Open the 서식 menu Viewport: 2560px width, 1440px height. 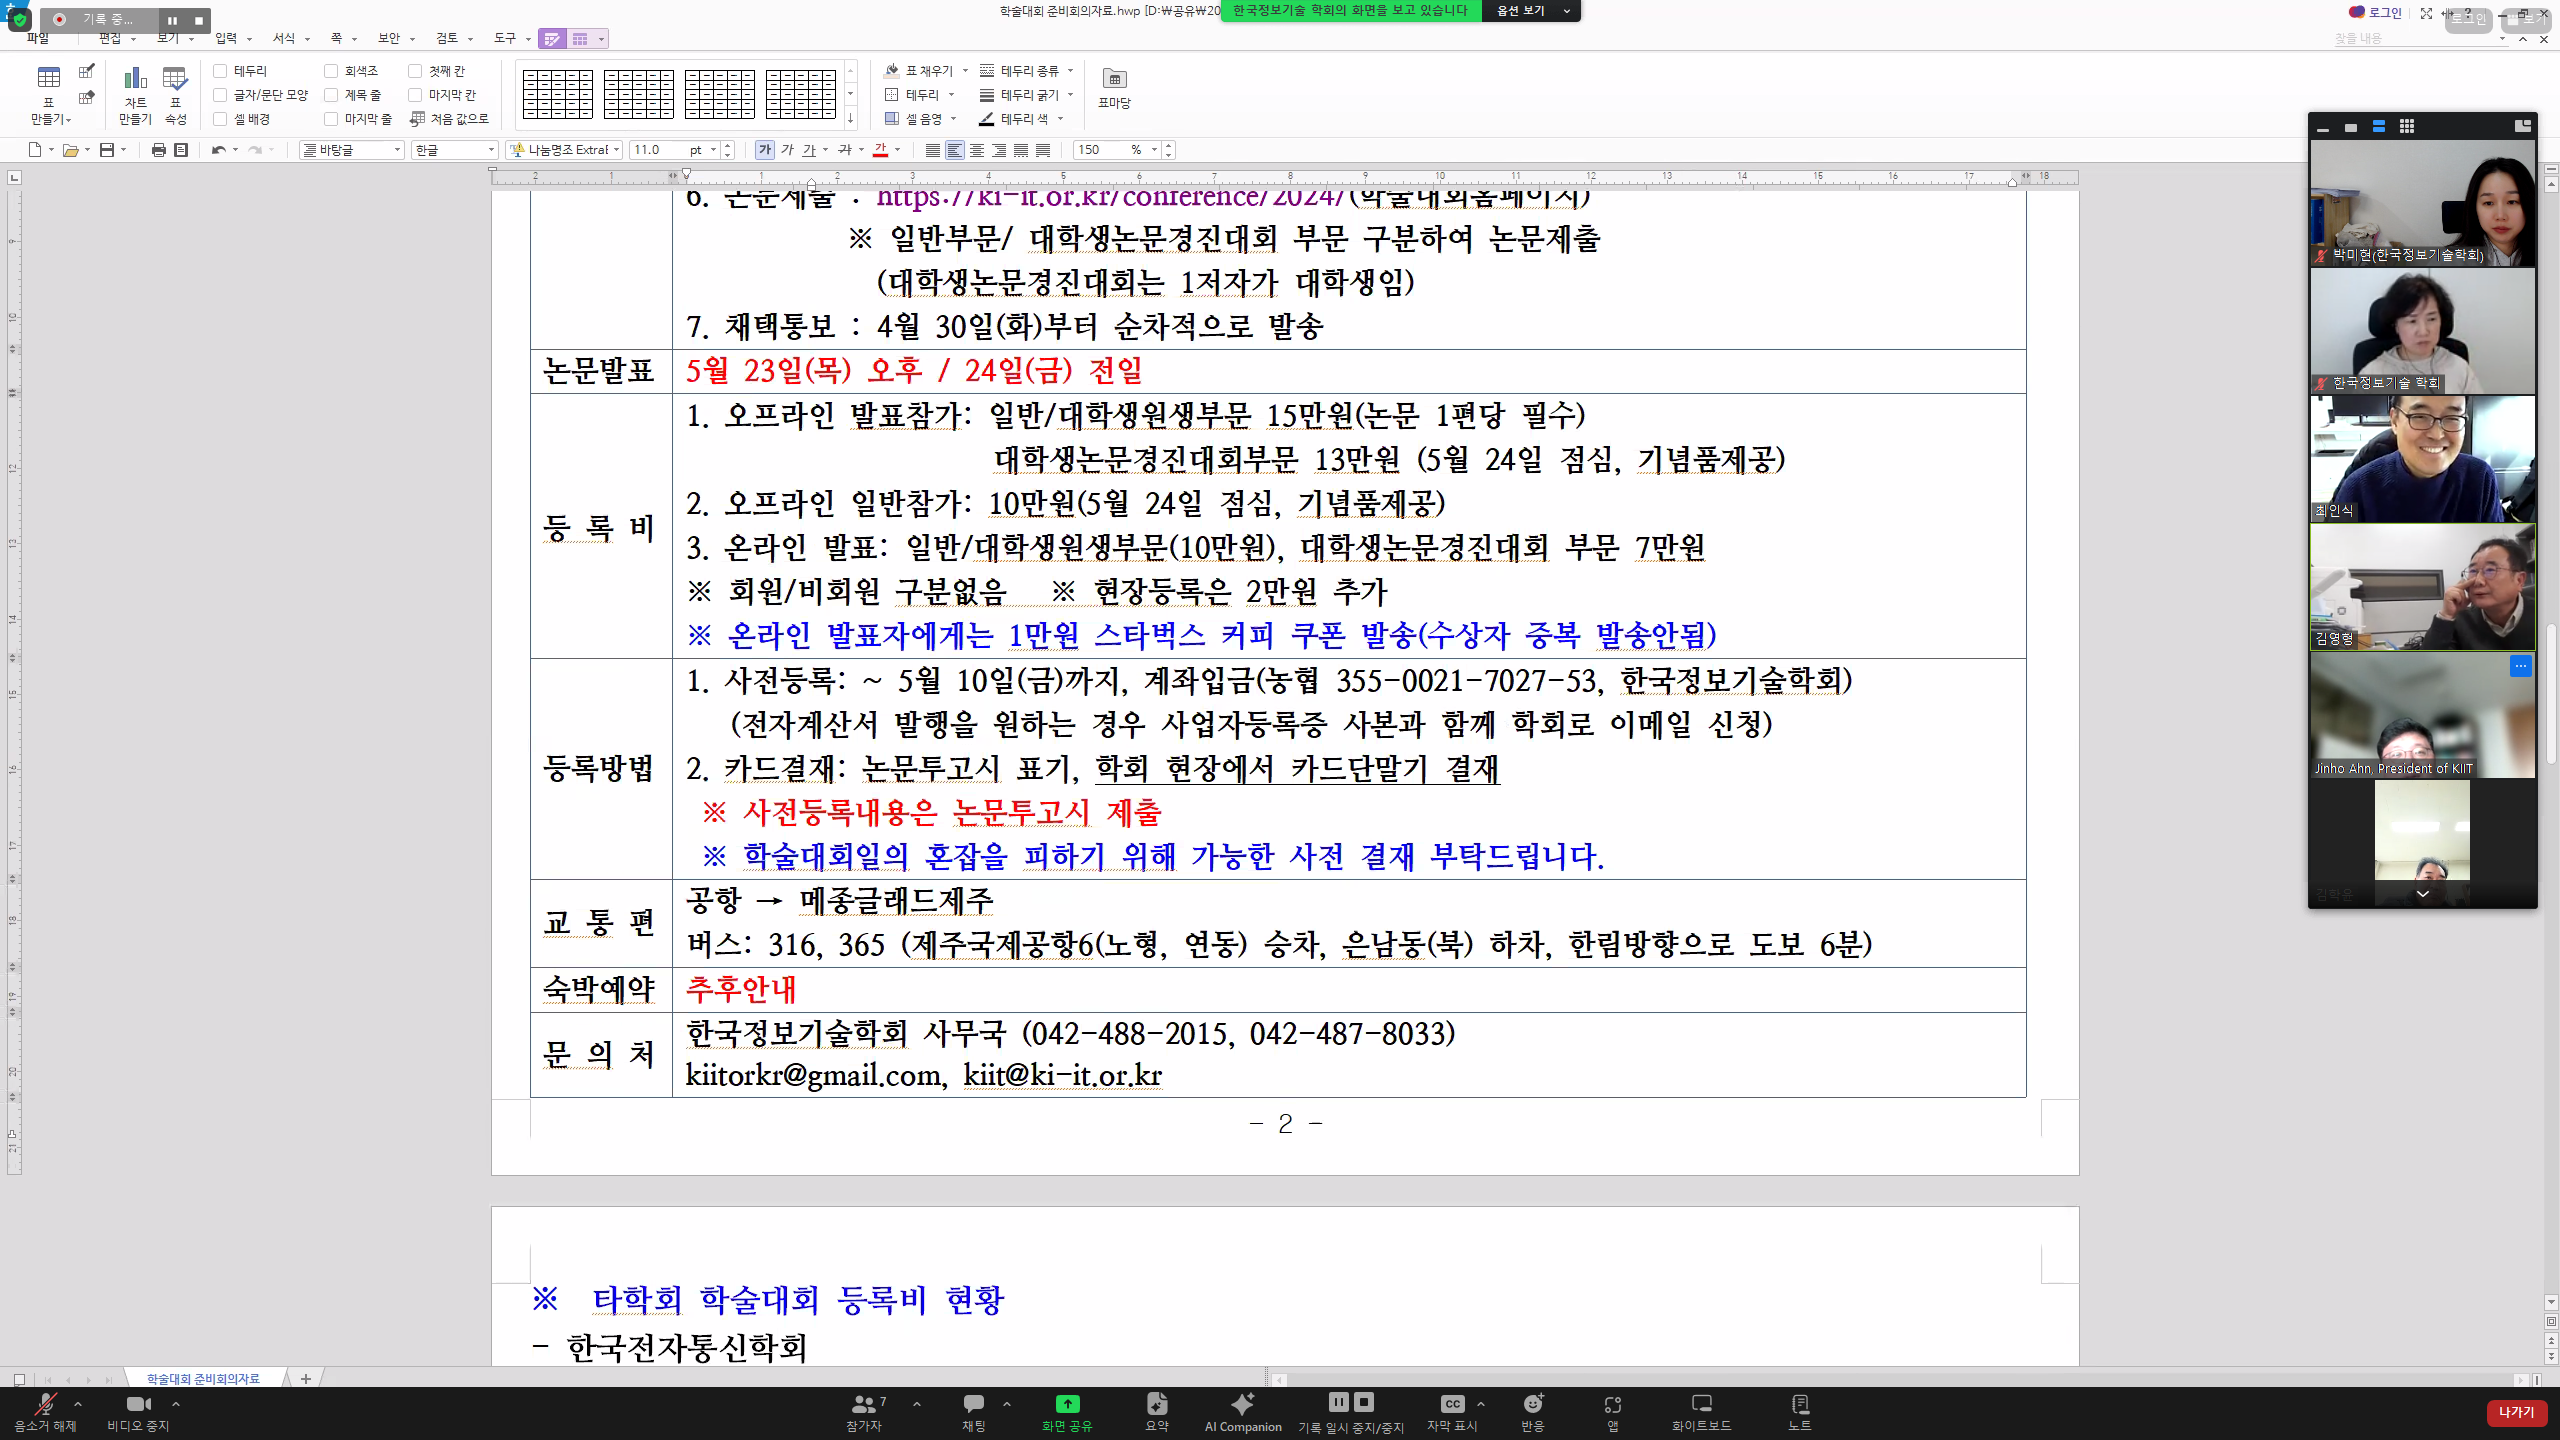pyautogui.click(x=285, y=38)
